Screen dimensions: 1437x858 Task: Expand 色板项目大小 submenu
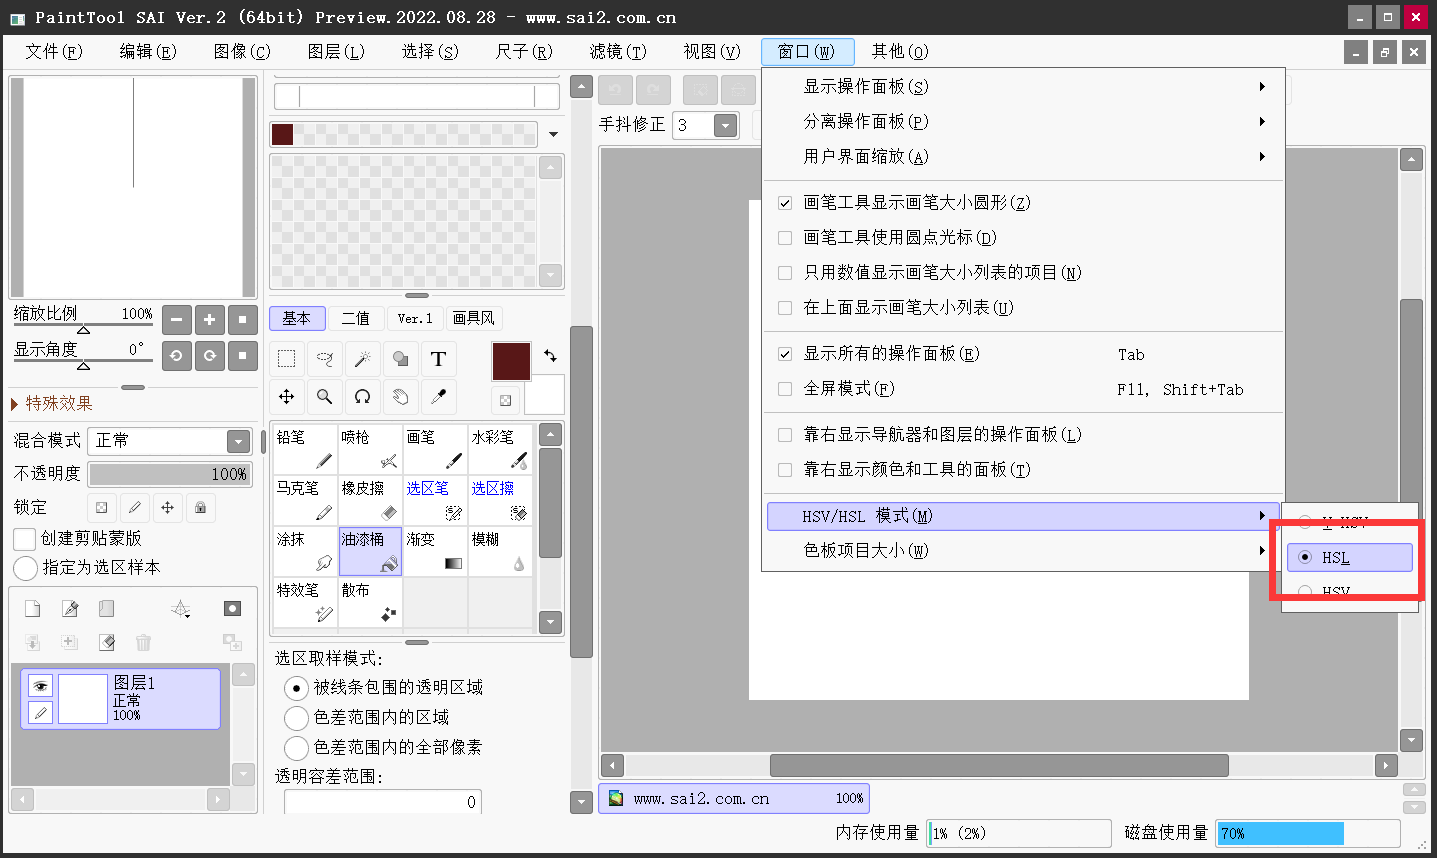[1022, 551]
